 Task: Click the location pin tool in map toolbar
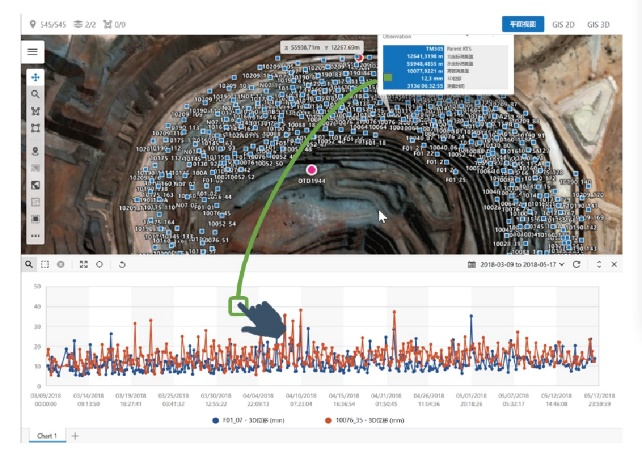click(35, 151)
